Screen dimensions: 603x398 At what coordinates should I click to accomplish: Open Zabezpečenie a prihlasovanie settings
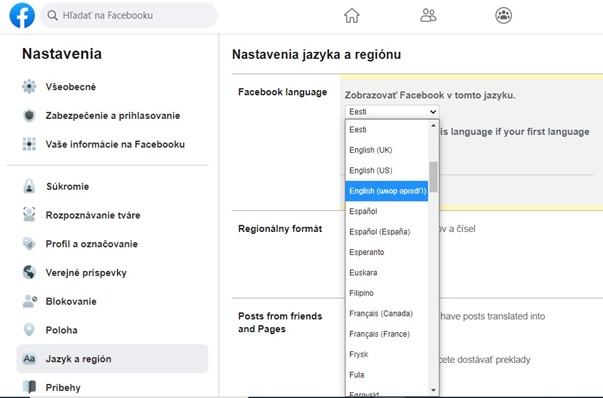point(112,115)
